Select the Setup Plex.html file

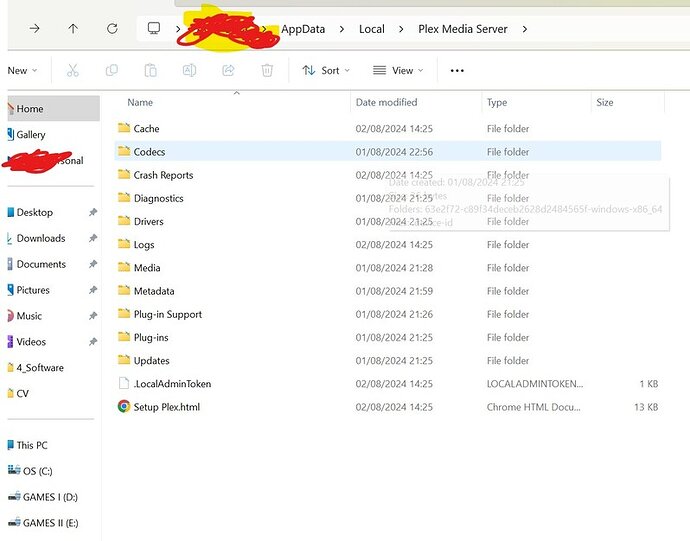click(388, 407)
